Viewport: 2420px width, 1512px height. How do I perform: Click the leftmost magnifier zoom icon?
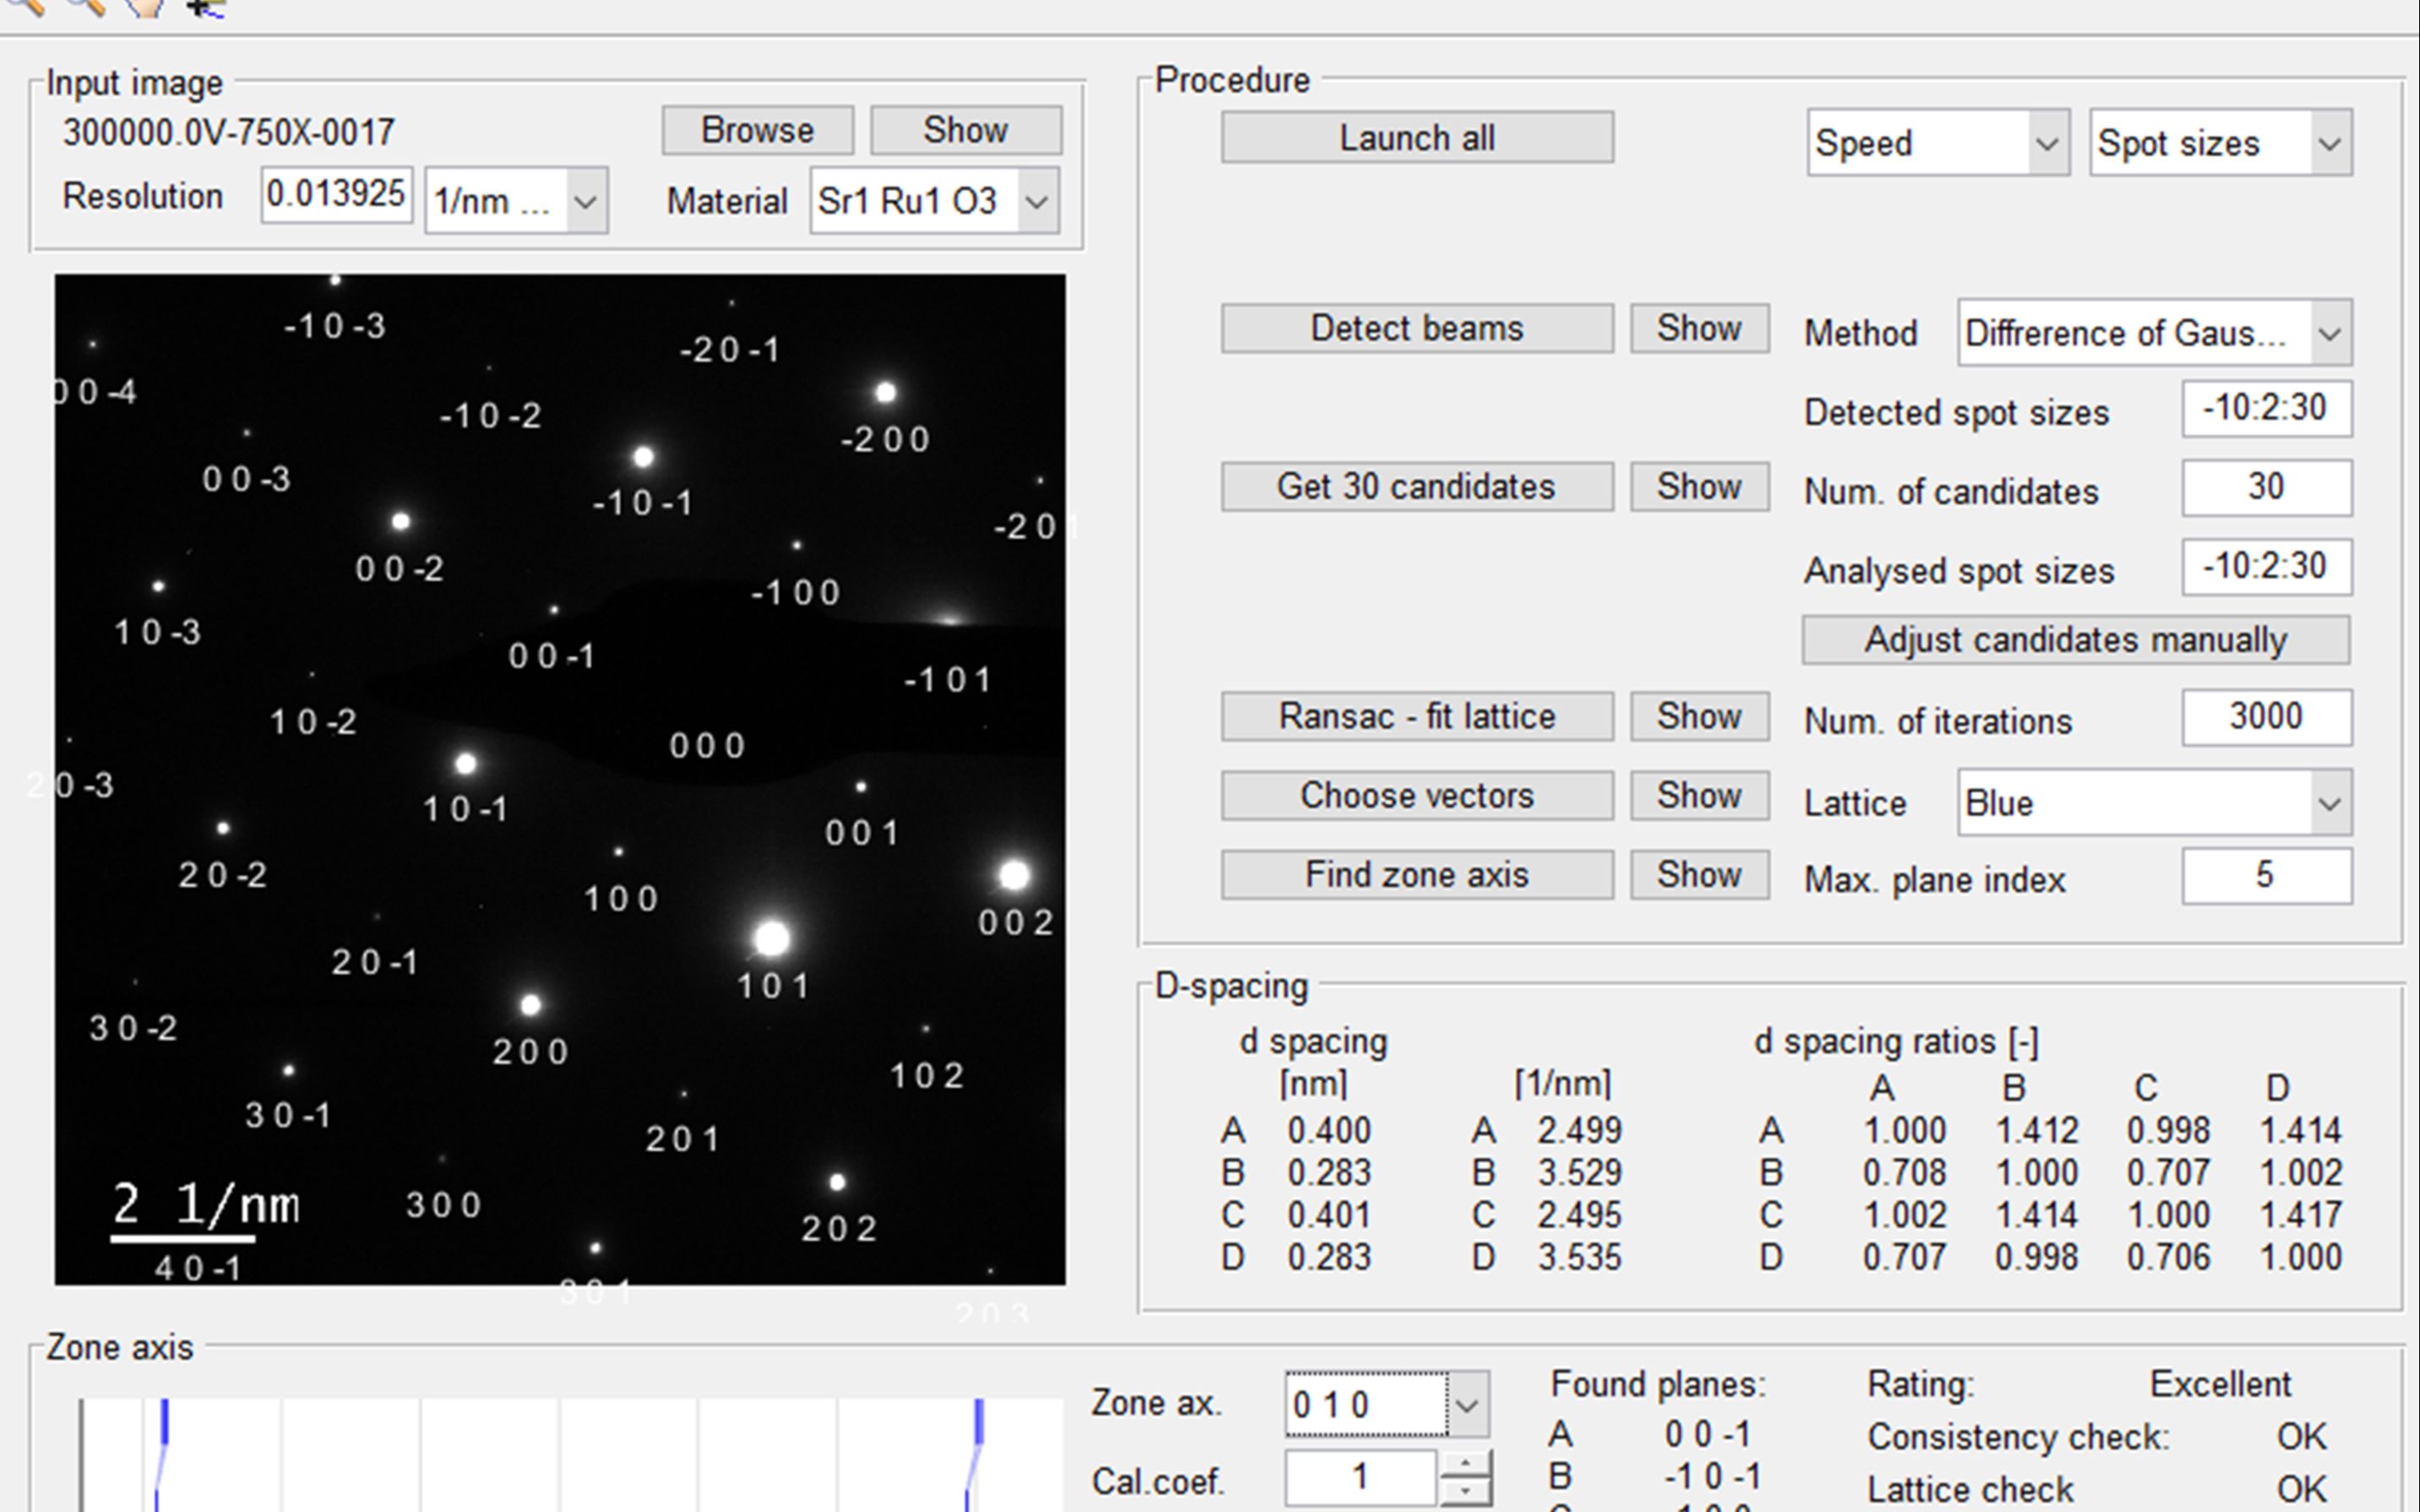tap(27, 6)
